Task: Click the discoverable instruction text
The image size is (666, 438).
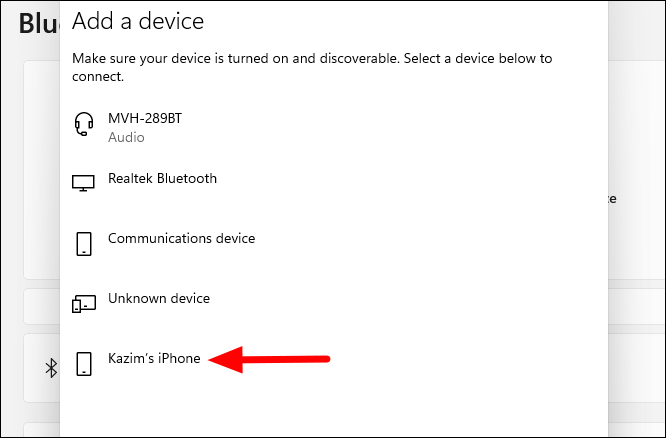Action: coord(312,67)
